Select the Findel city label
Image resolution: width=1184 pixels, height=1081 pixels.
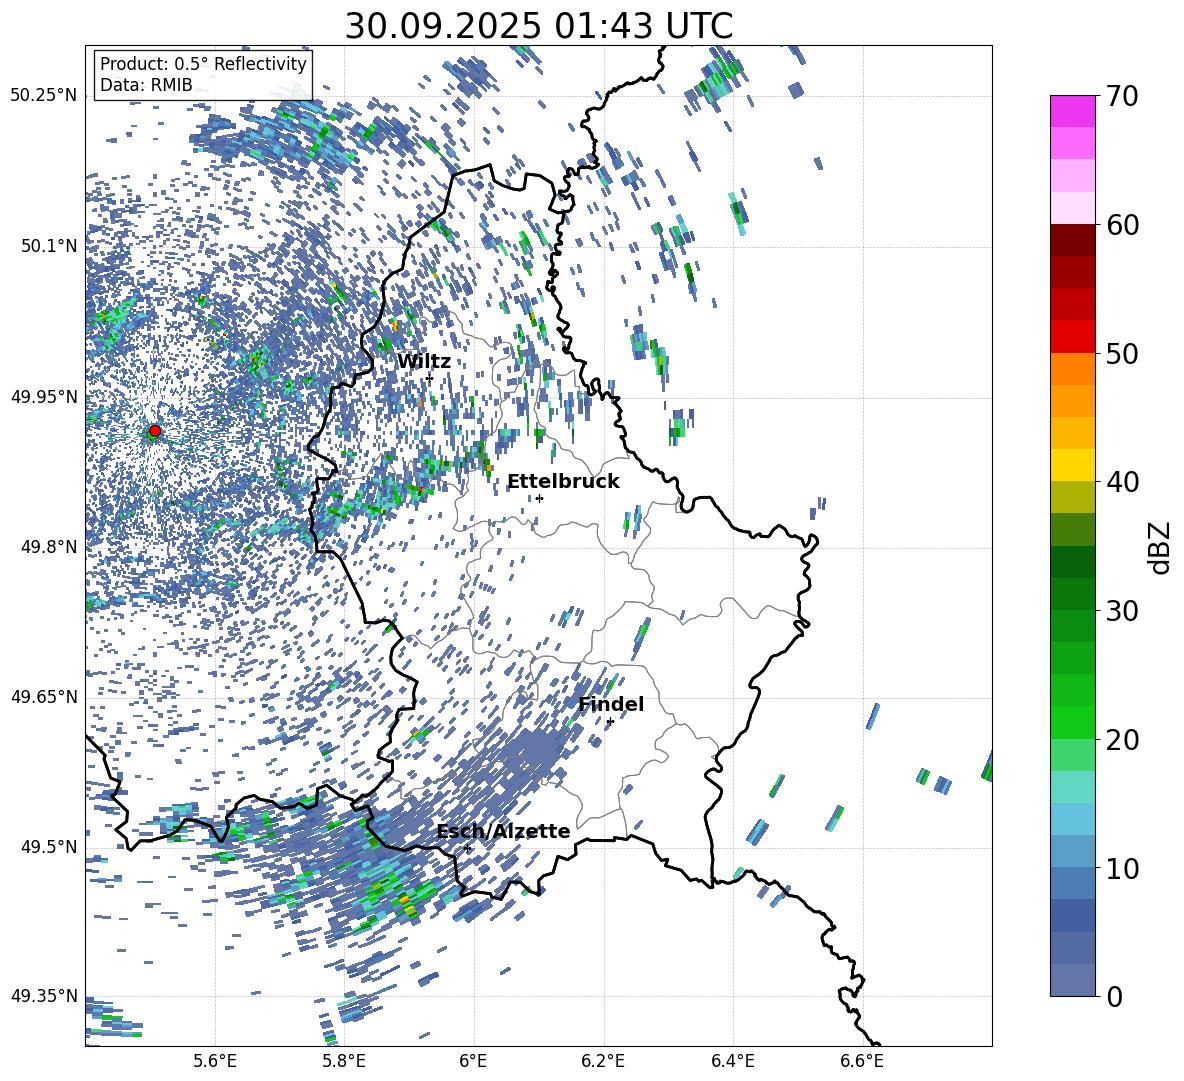click(x=611, y=704)
